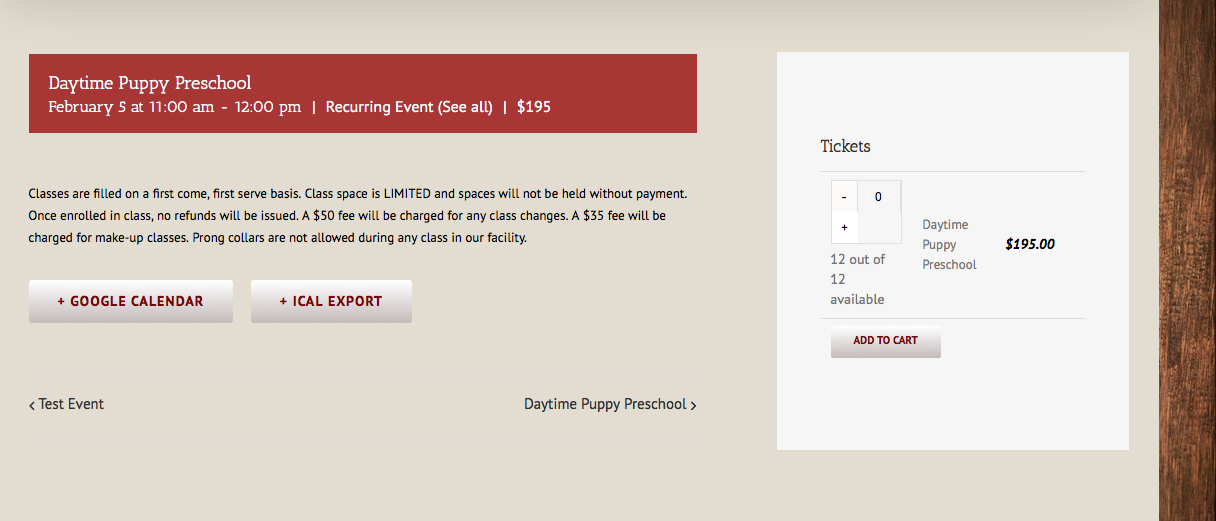Click the right chevron after next event link
Image resolution: width=1216 pixels, height=521 pixels.
click(693, 405)
